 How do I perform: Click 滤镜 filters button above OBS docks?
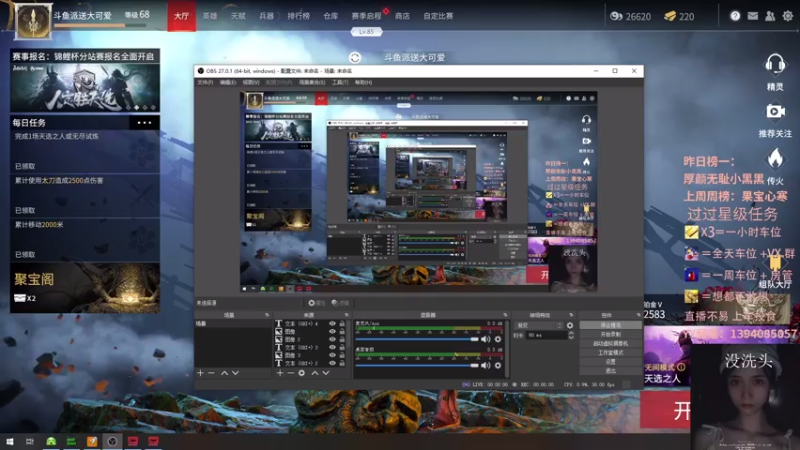[x=340, y=303]
